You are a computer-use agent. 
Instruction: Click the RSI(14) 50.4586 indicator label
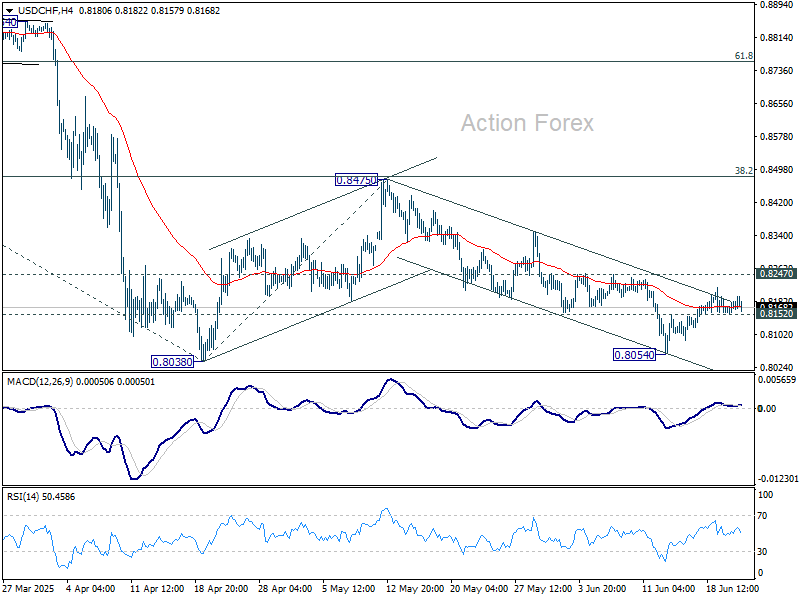41,496
